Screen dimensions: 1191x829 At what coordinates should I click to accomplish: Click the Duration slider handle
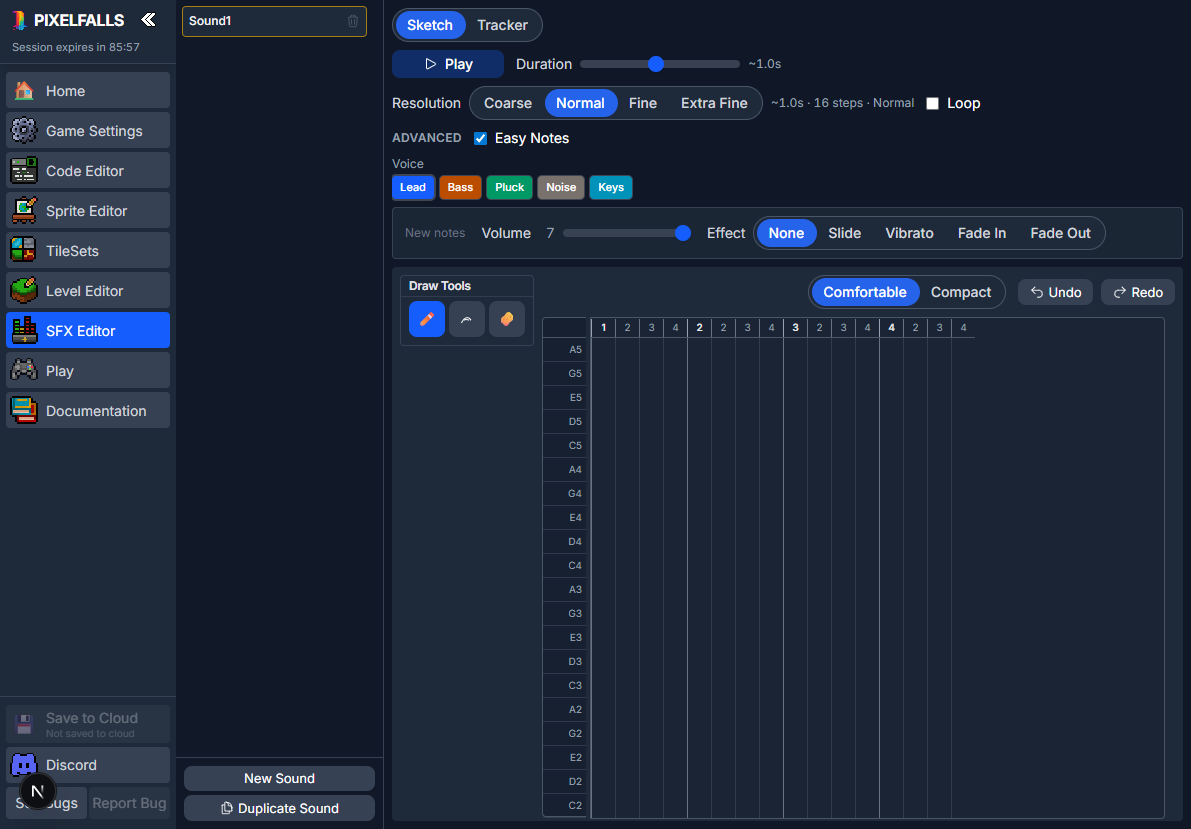pyautogui.click(x=656, y=65)
